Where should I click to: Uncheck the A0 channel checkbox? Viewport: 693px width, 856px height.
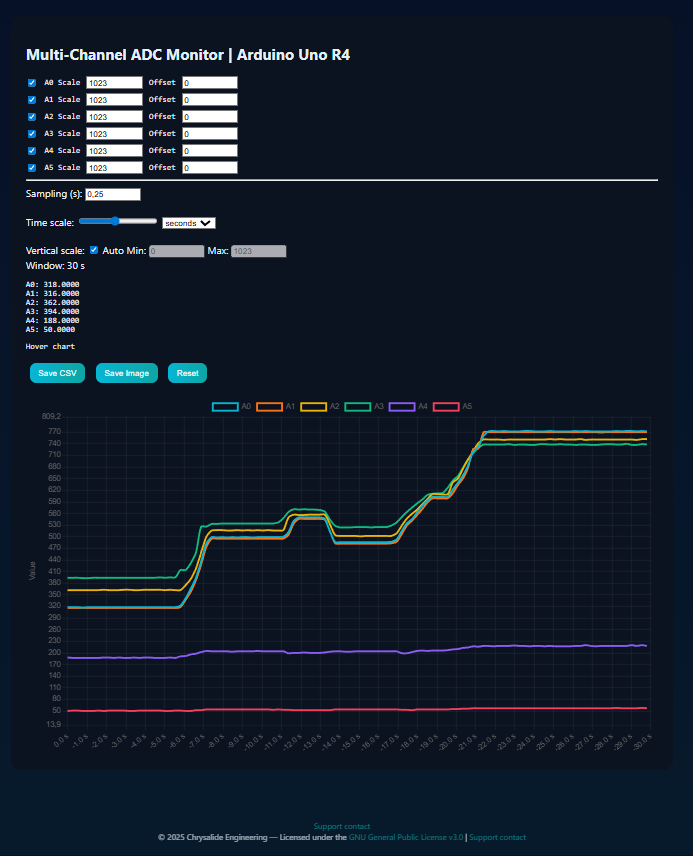click(32, 83)
